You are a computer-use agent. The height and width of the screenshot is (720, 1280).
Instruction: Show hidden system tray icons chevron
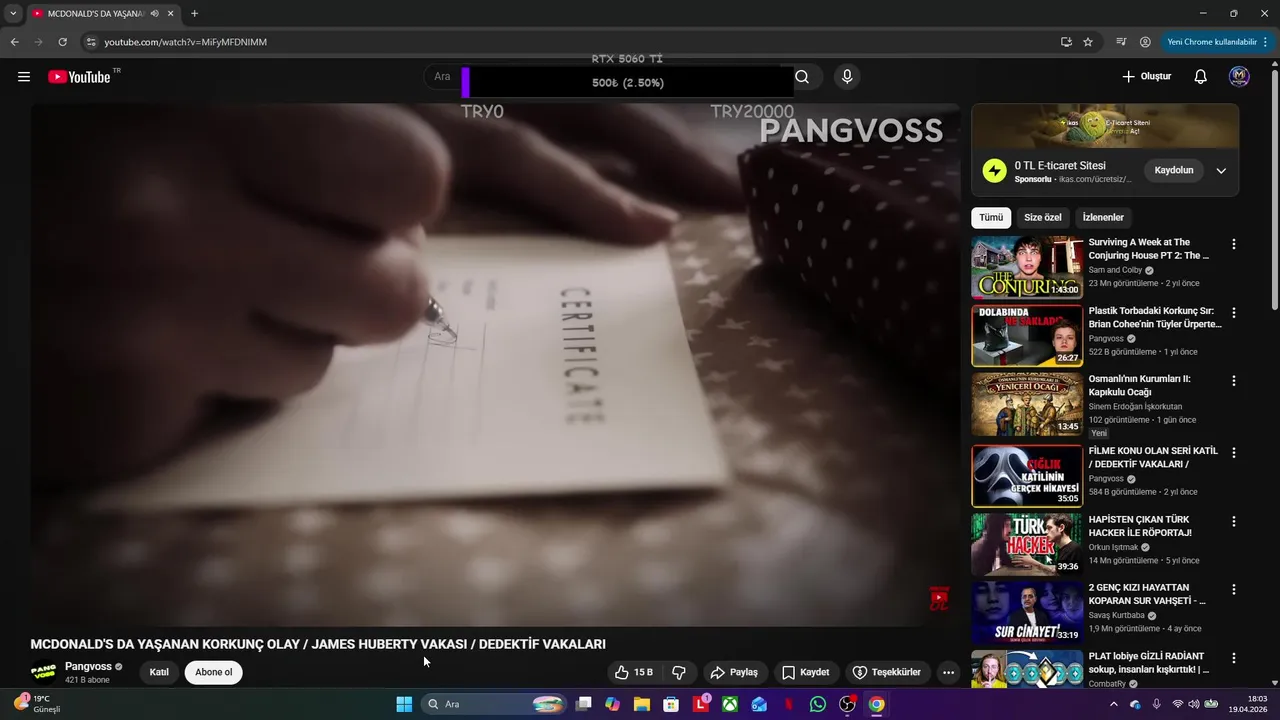[x=1113, y=704]
